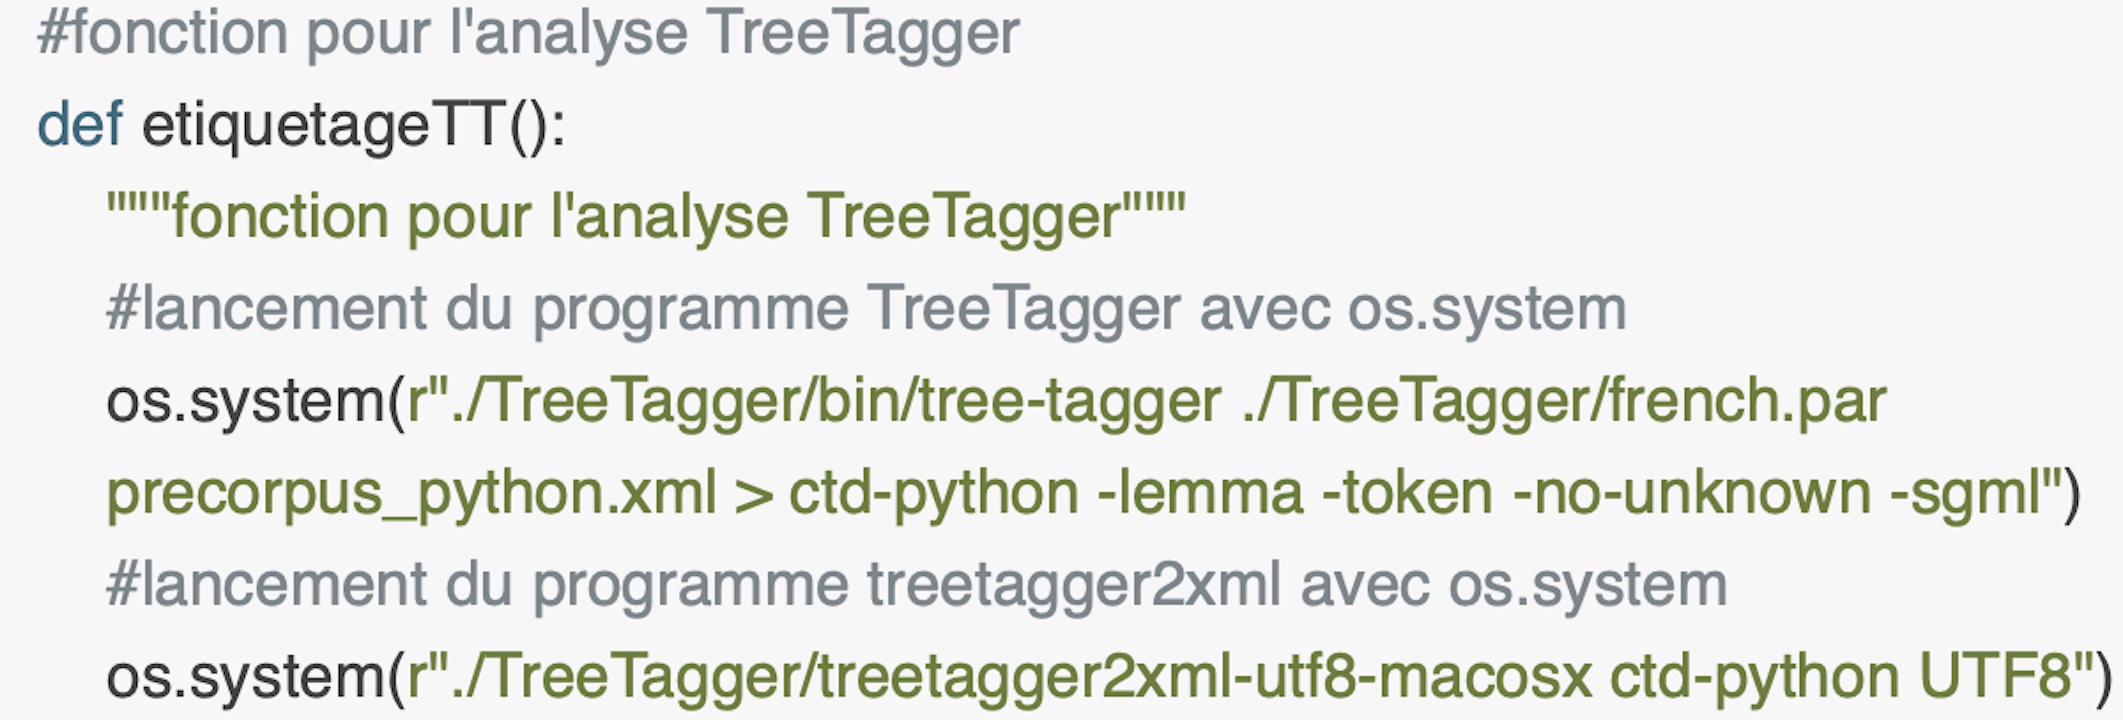Click the treetagger2xml comment line

coord(917,586)
